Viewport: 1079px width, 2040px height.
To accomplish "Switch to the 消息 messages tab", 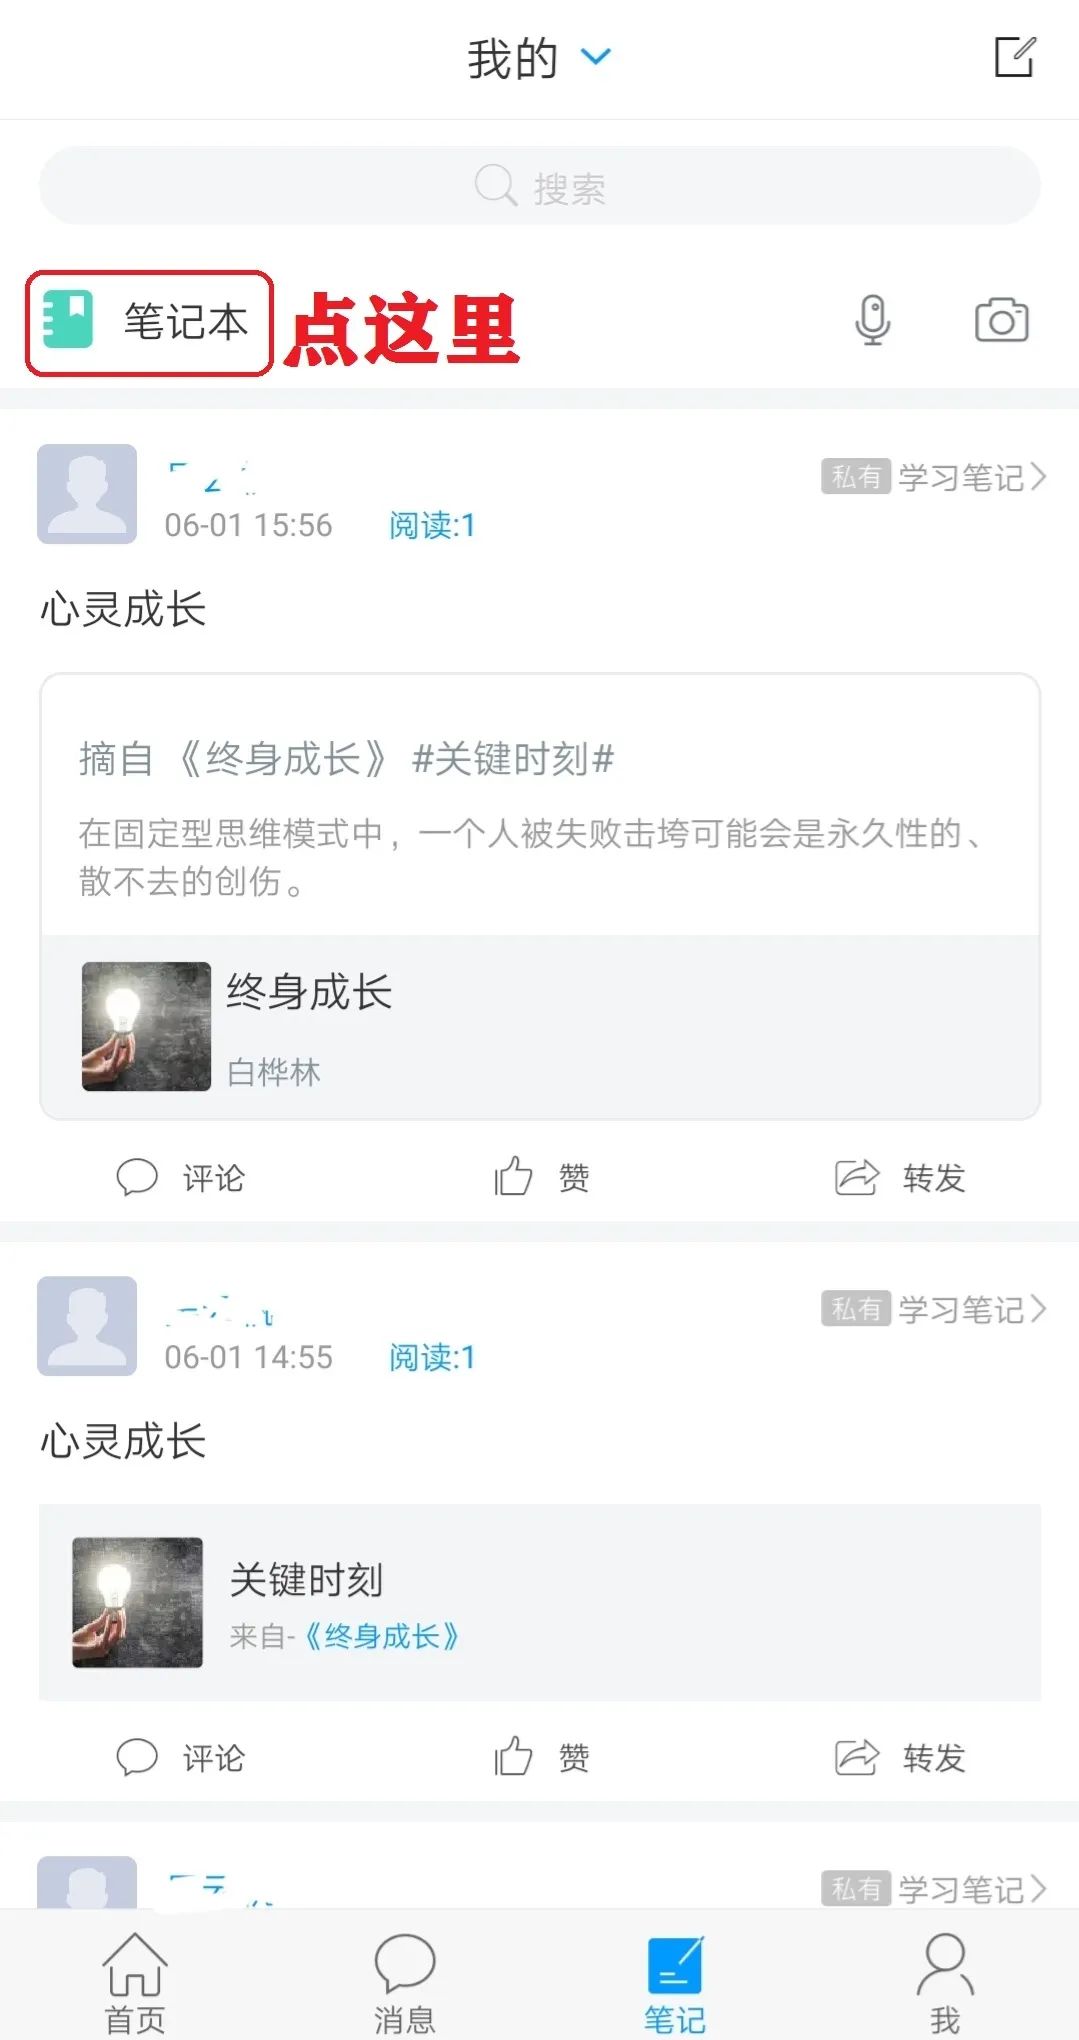I will coord(405,1984).
